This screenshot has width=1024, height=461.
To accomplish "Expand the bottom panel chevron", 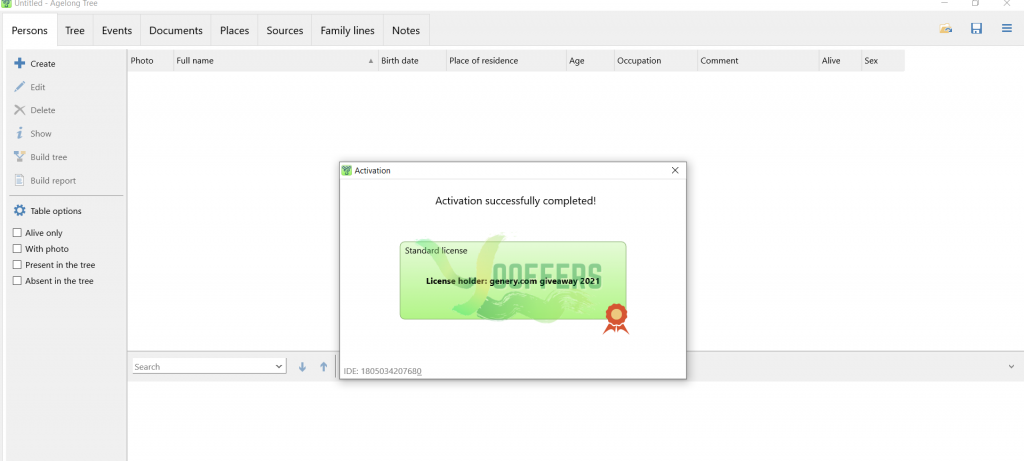I will pos(1012,367).
